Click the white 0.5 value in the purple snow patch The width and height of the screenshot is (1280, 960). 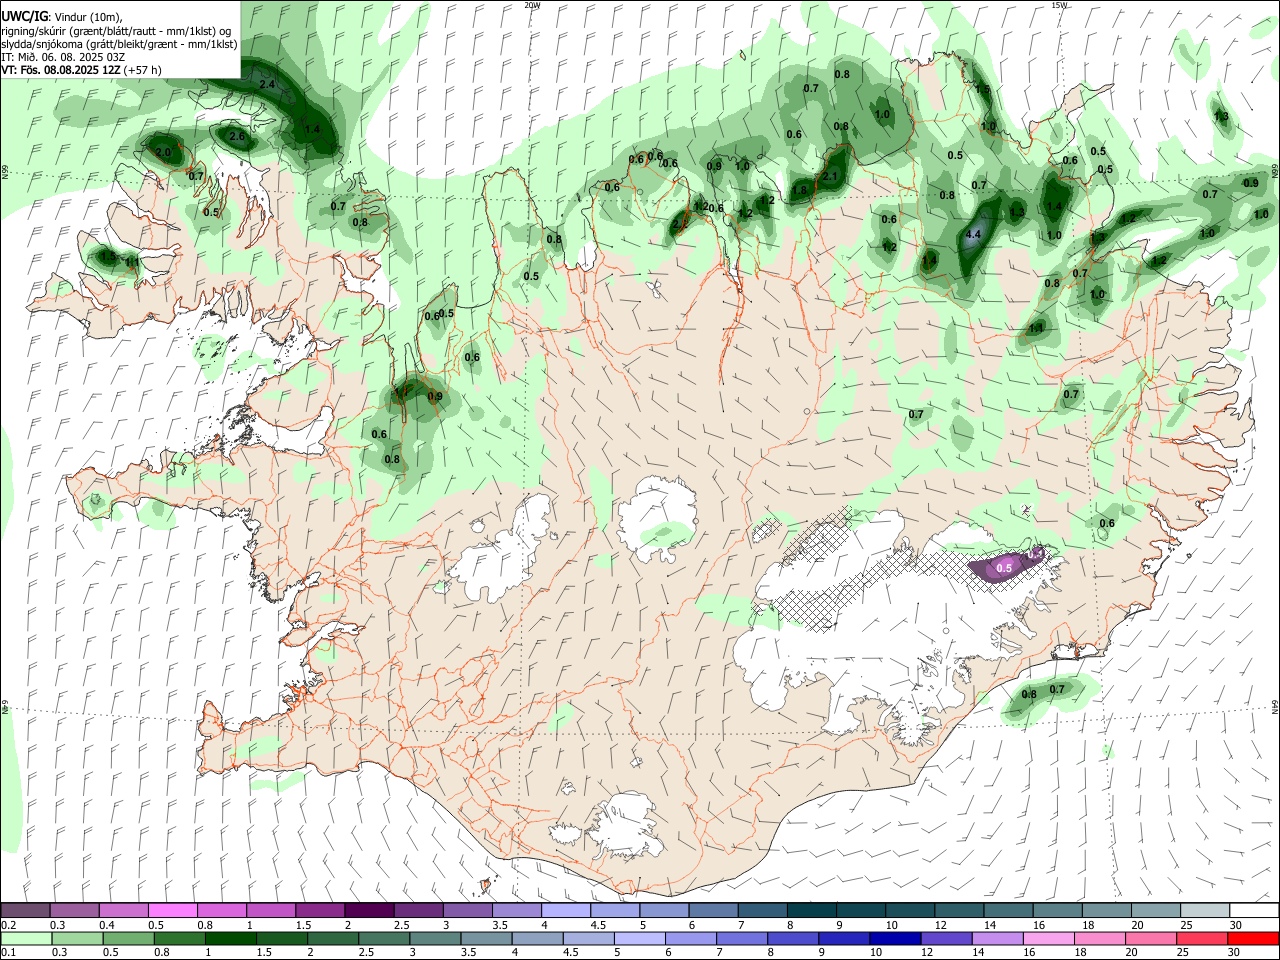[x=1005, y=568]
